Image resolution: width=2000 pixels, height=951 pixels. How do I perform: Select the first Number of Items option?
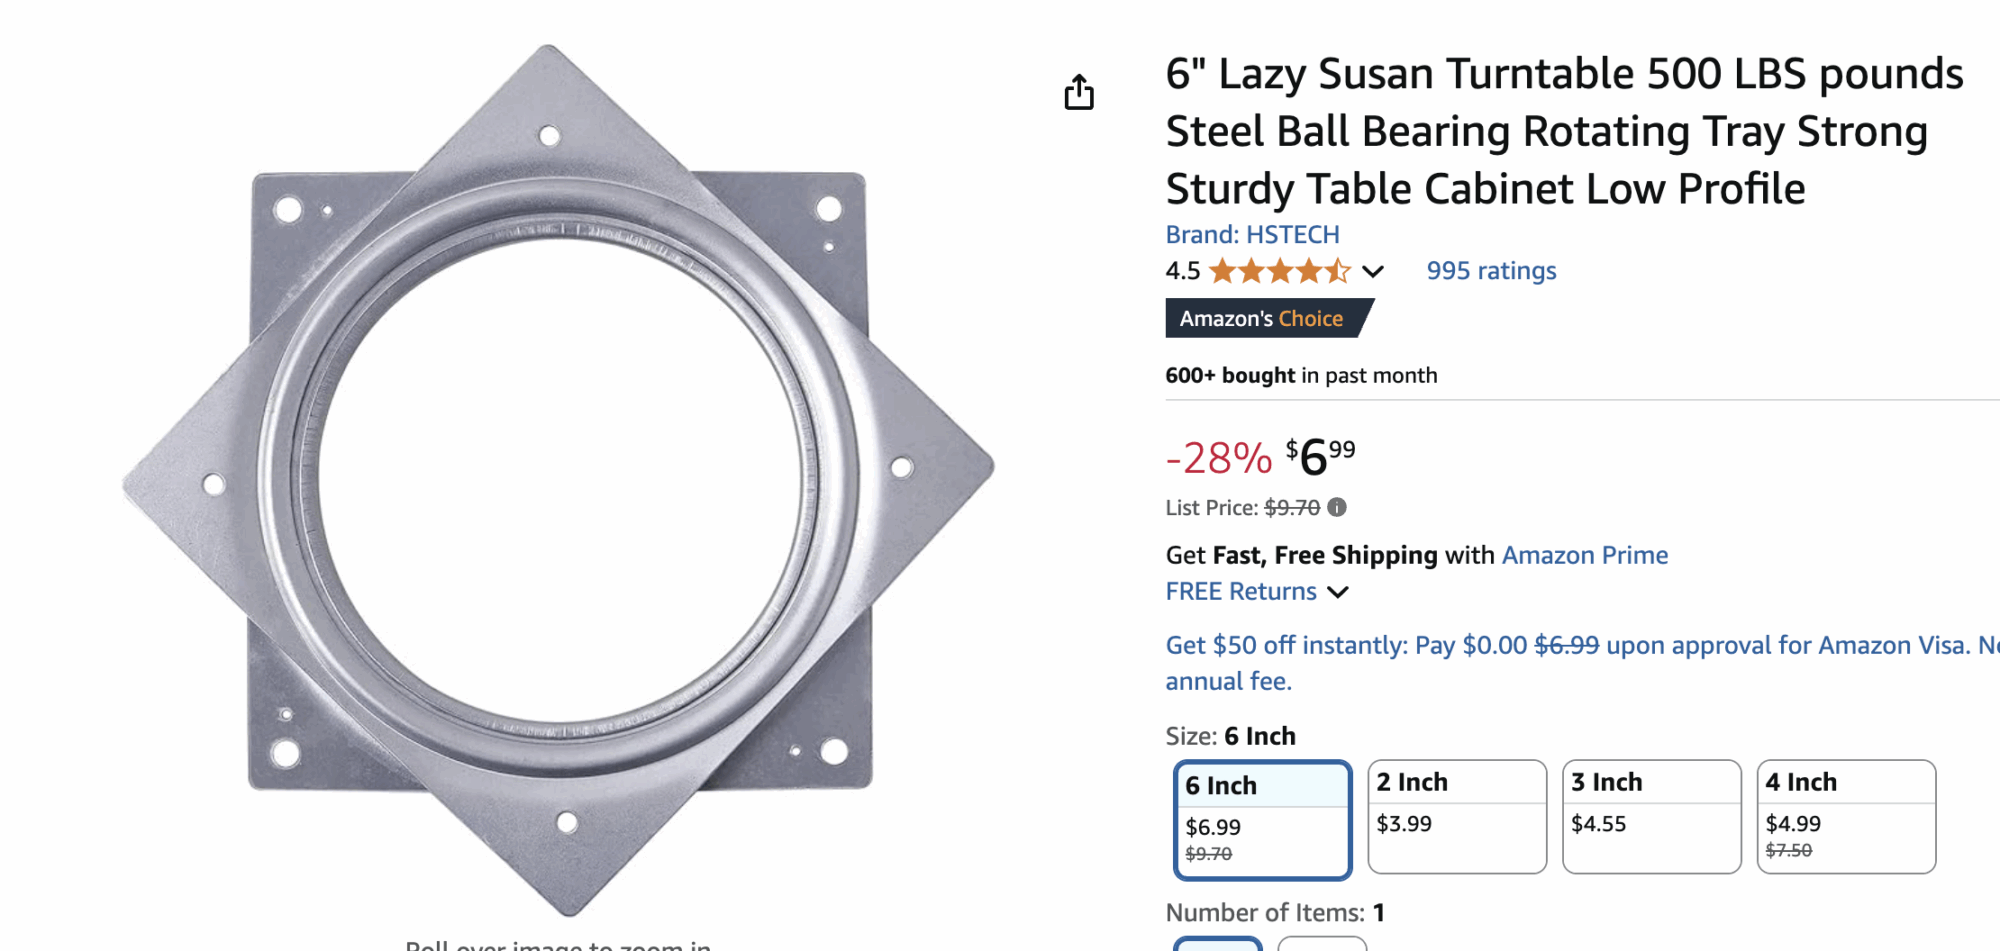click(x=1218, y=943)
